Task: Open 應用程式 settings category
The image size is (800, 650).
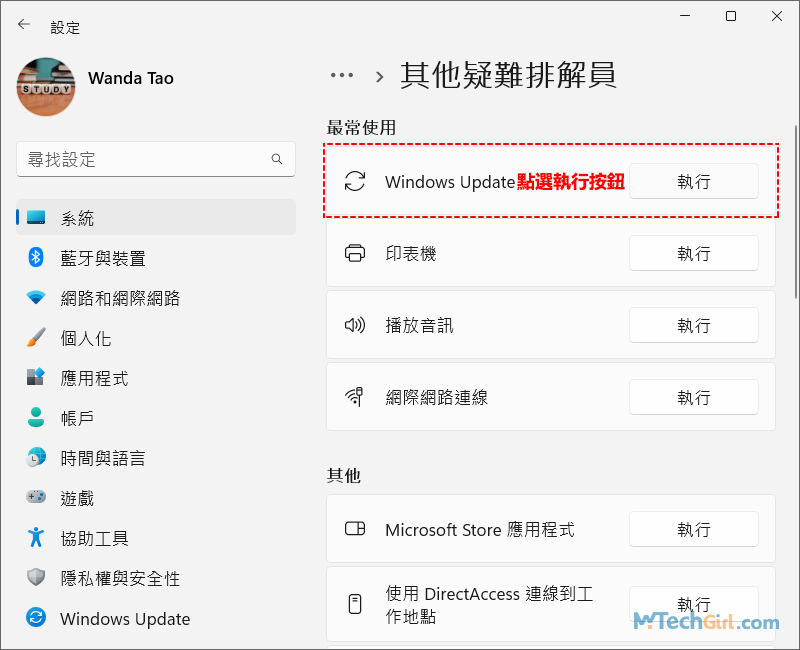Action: [x=94, y=378]
